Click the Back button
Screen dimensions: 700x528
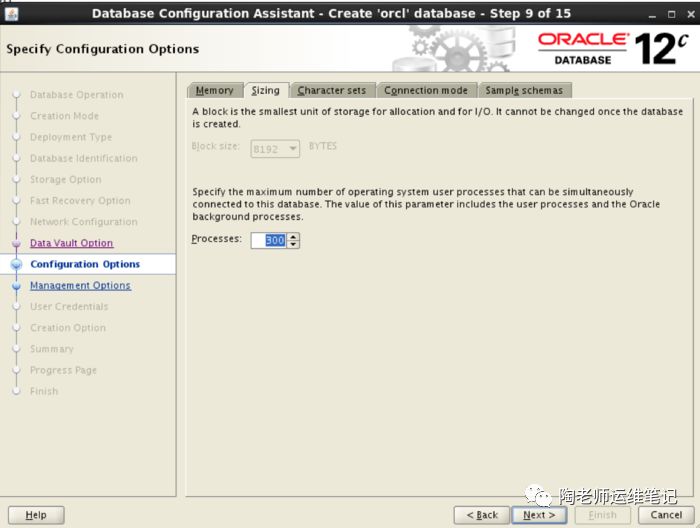482,515
